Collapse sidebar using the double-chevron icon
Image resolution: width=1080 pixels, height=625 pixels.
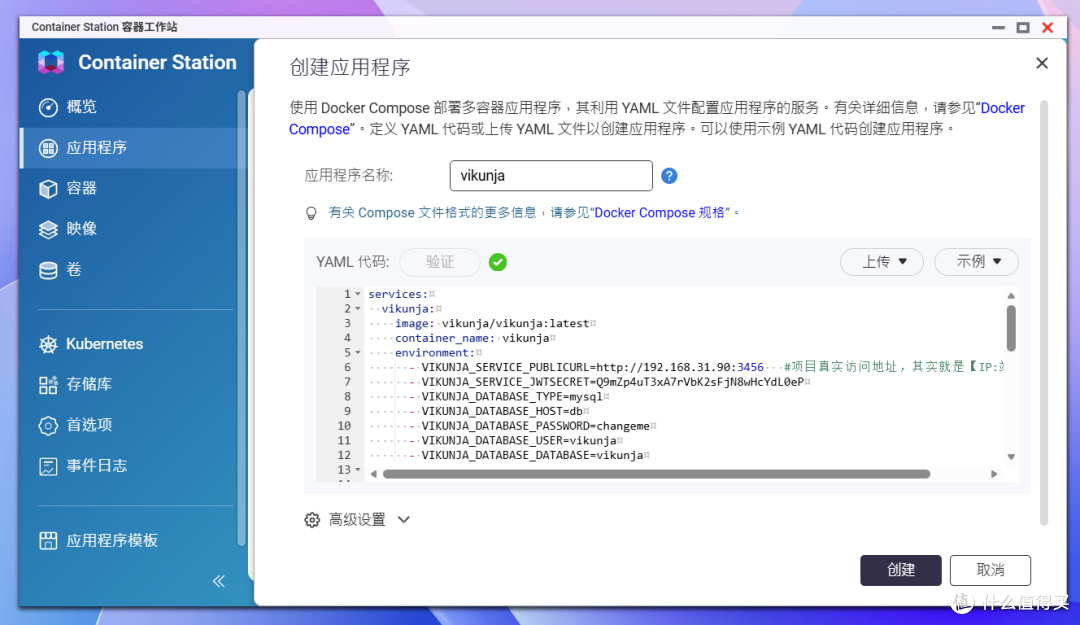pyautogui.click(x=219, y=581)
